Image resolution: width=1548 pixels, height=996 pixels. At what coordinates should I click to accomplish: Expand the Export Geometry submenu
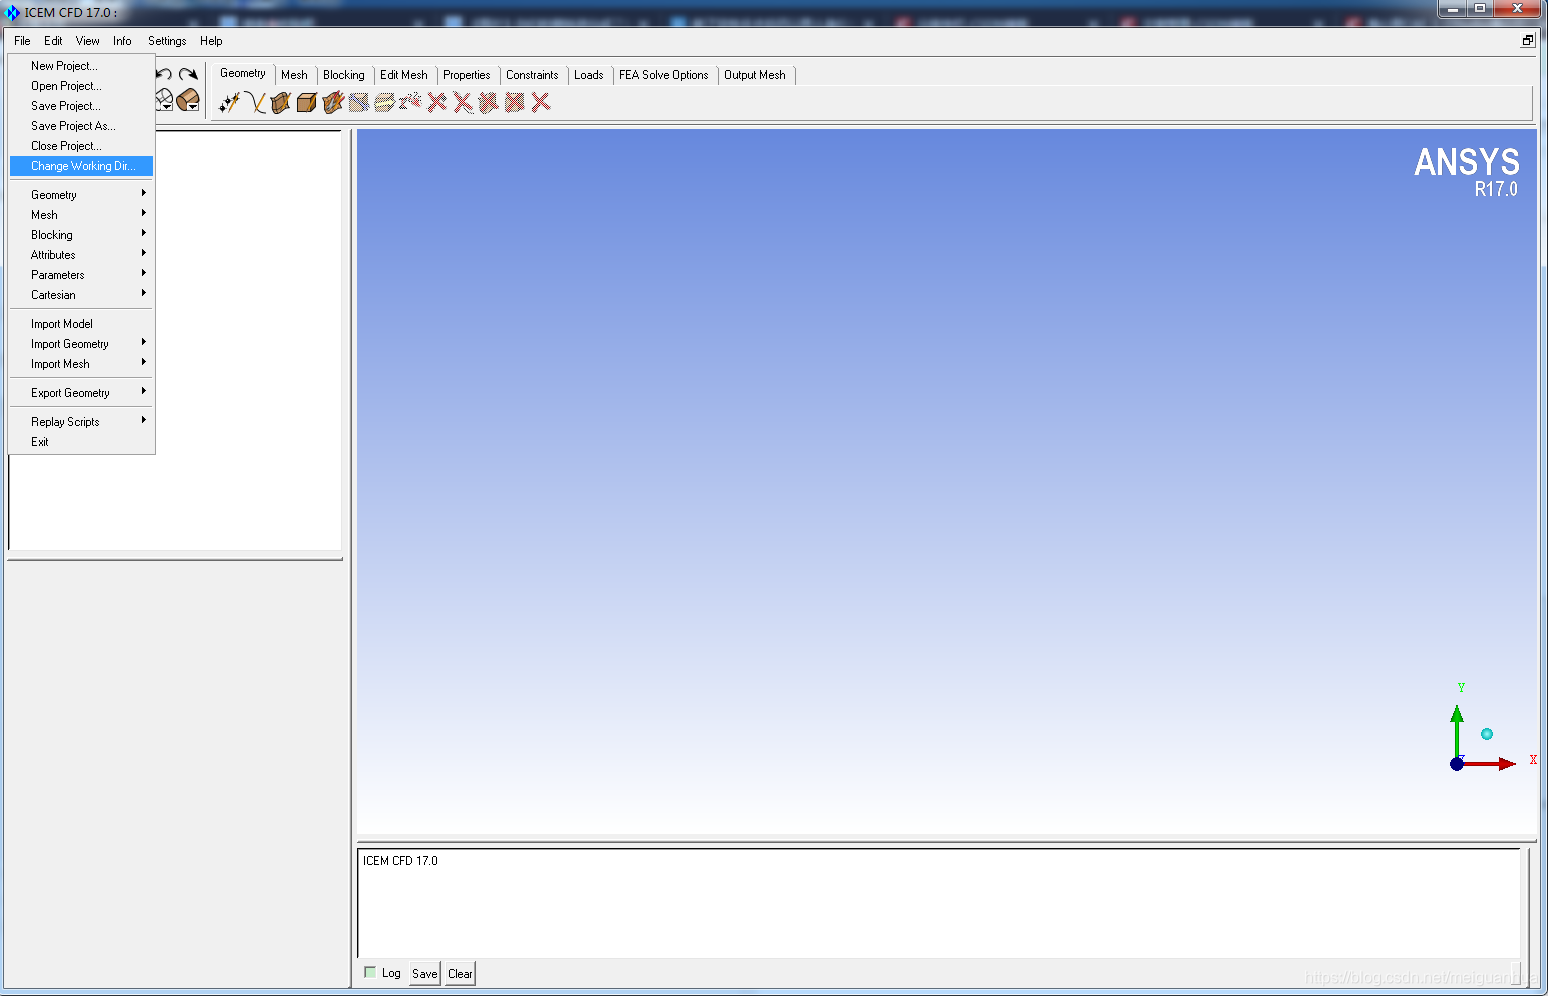[81, 393]
